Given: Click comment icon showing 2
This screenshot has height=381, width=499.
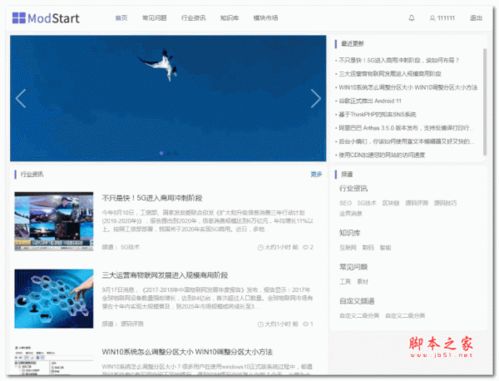Looking at the screenshot, I should click(305, 247).
